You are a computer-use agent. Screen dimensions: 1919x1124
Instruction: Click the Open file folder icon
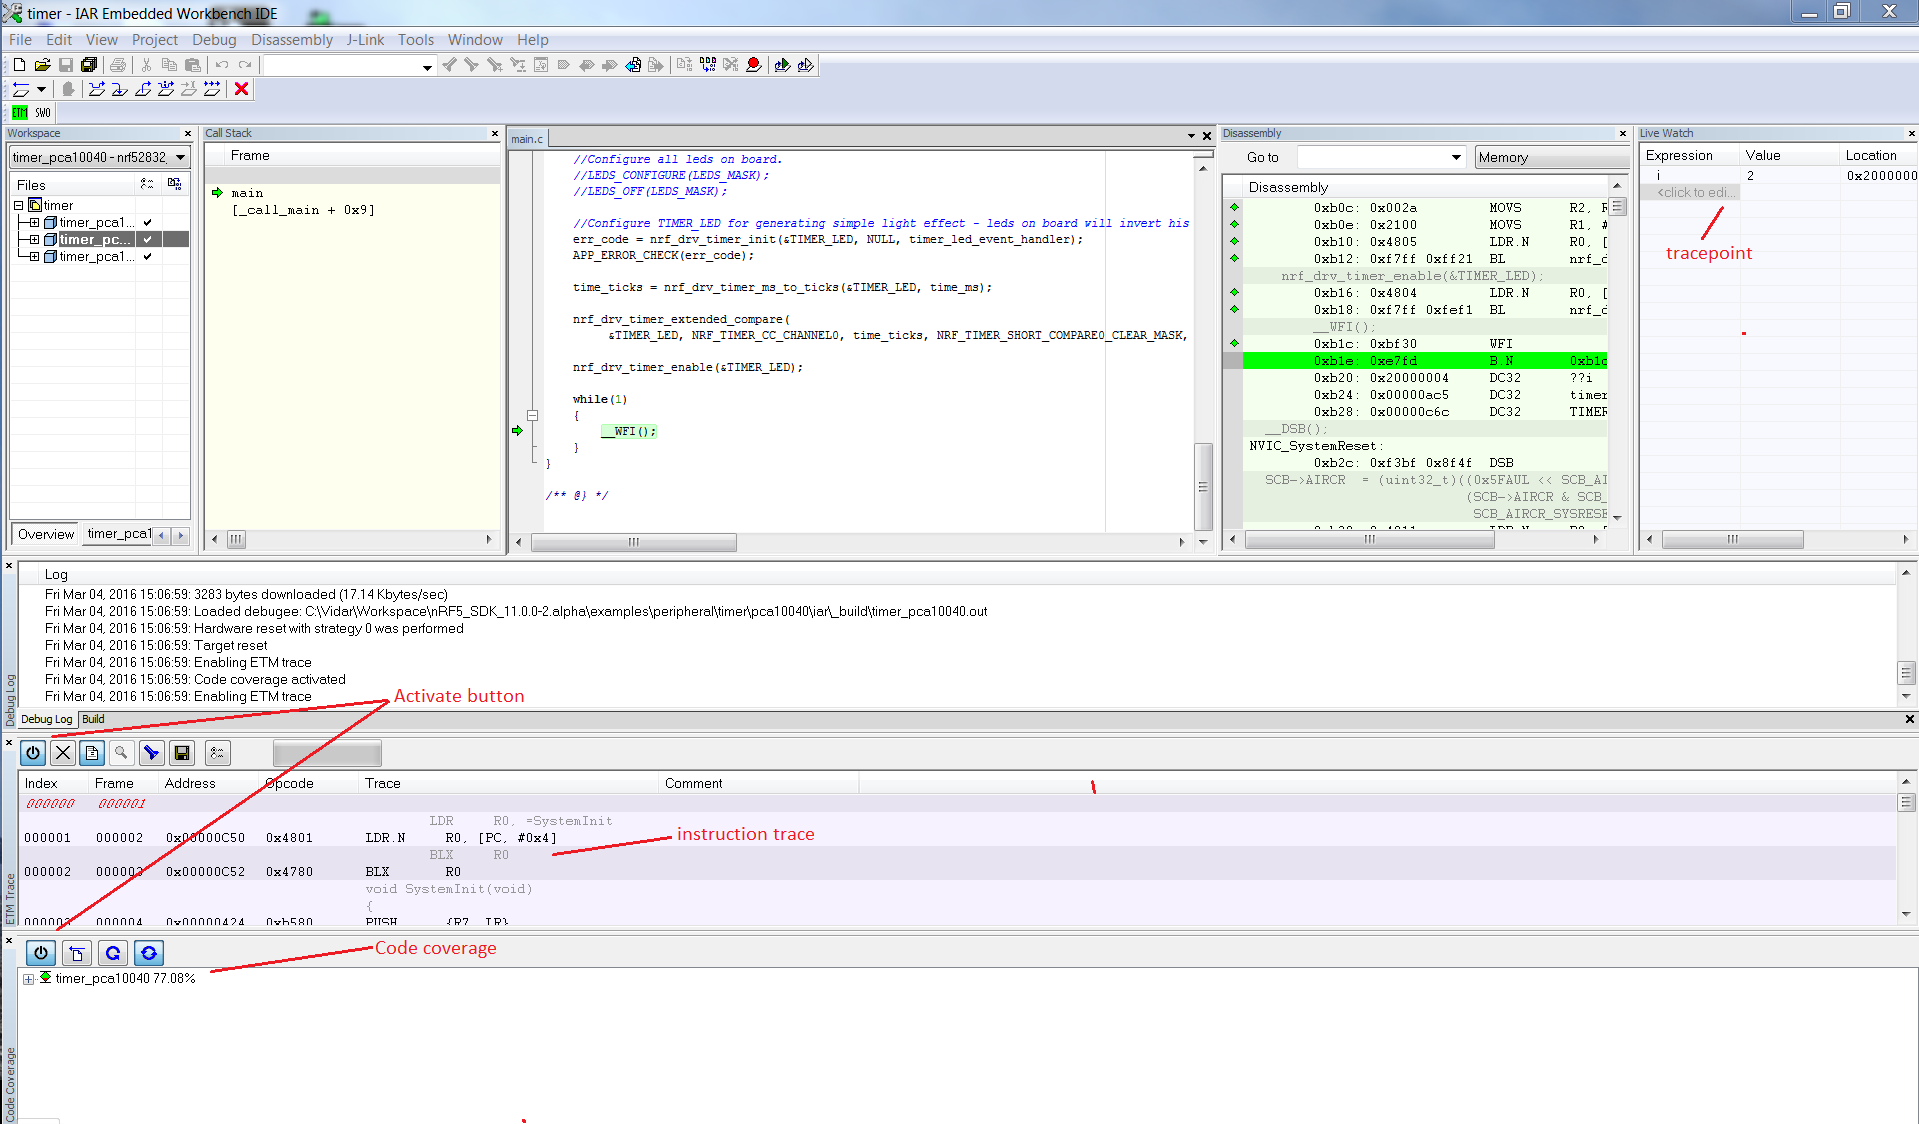click(42, 65)
